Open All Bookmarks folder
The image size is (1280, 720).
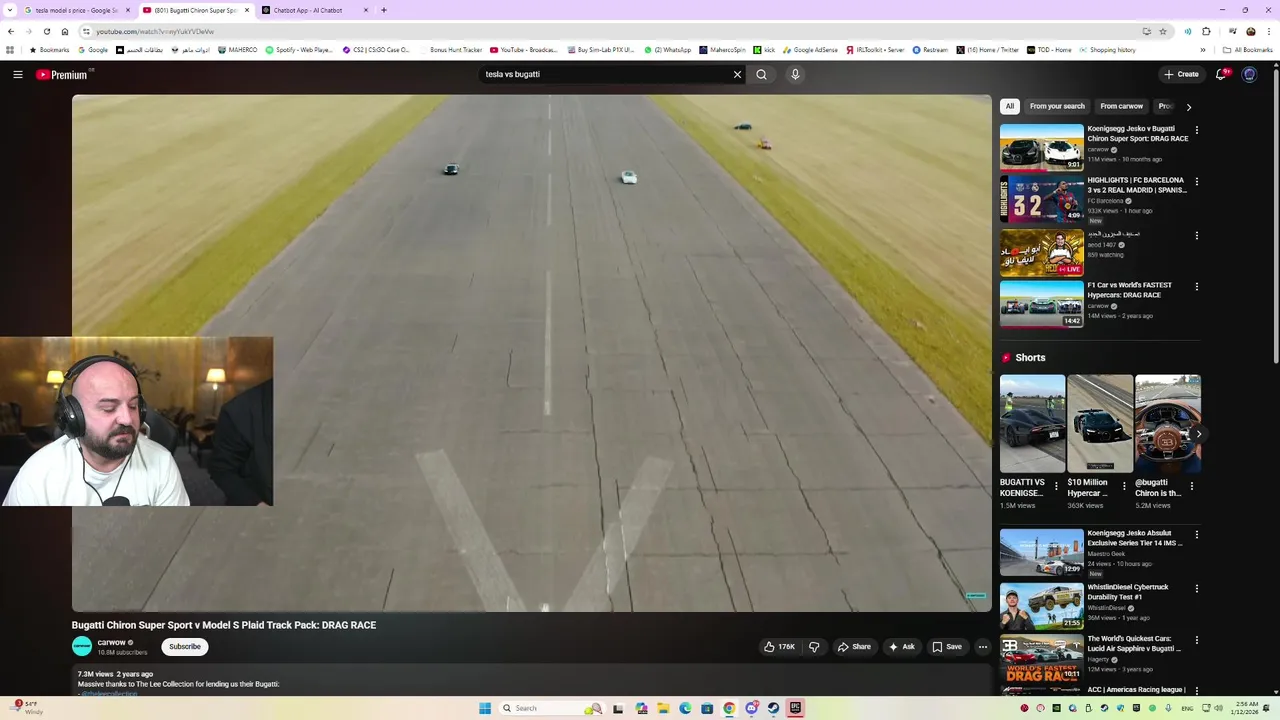(x=1247, y=50)
